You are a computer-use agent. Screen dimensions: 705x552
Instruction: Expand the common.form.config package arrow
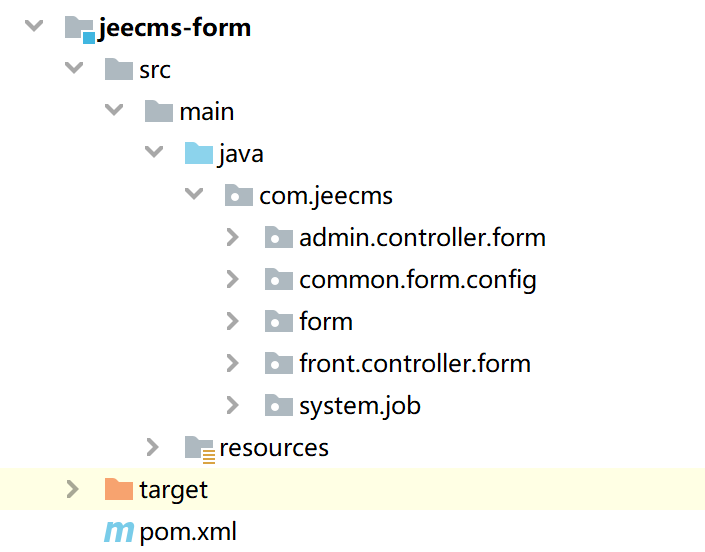coord(232,279)
